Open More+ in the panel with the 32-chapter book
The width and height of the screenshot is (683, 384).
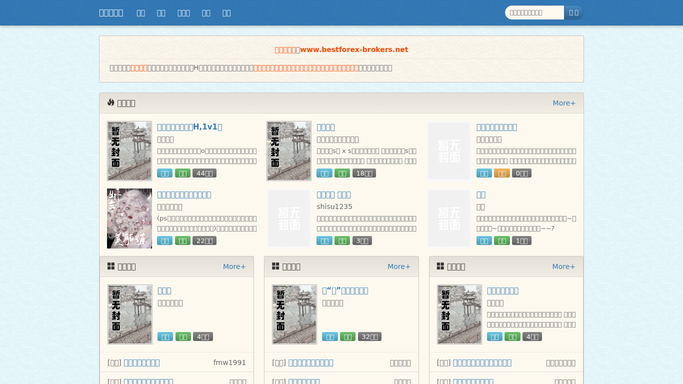[399, 266]
